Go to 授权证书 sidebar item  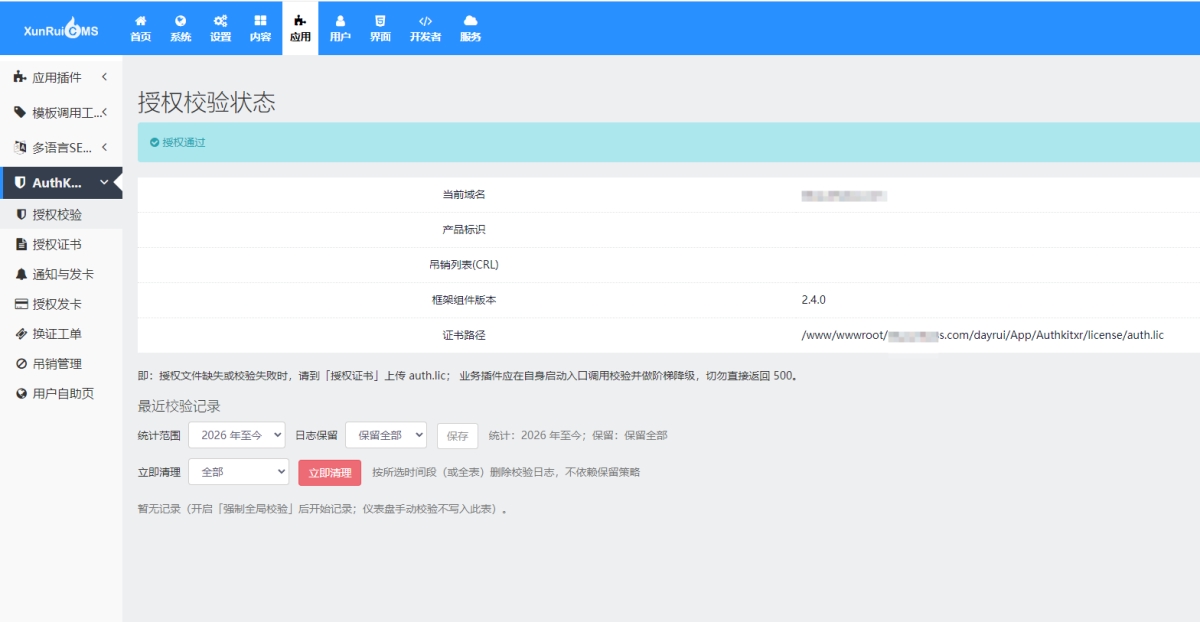(61, 244)
